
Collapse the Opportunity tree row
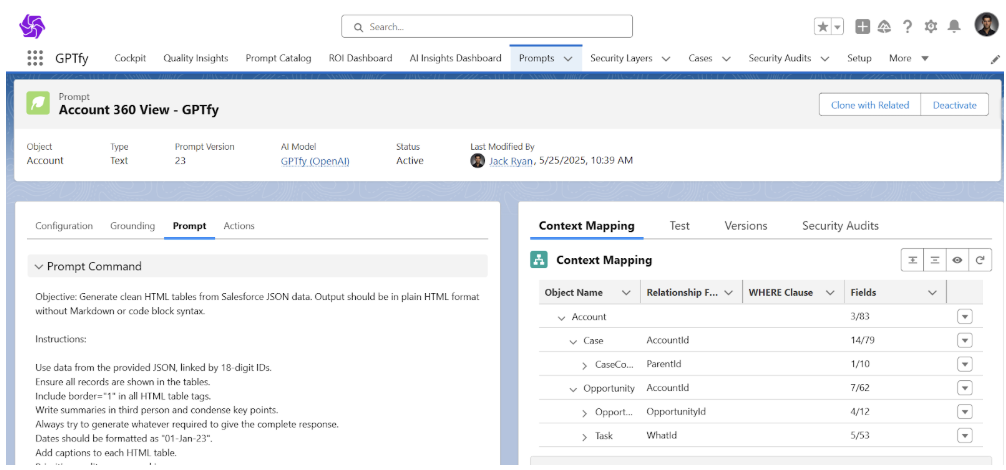click(574, 389)
